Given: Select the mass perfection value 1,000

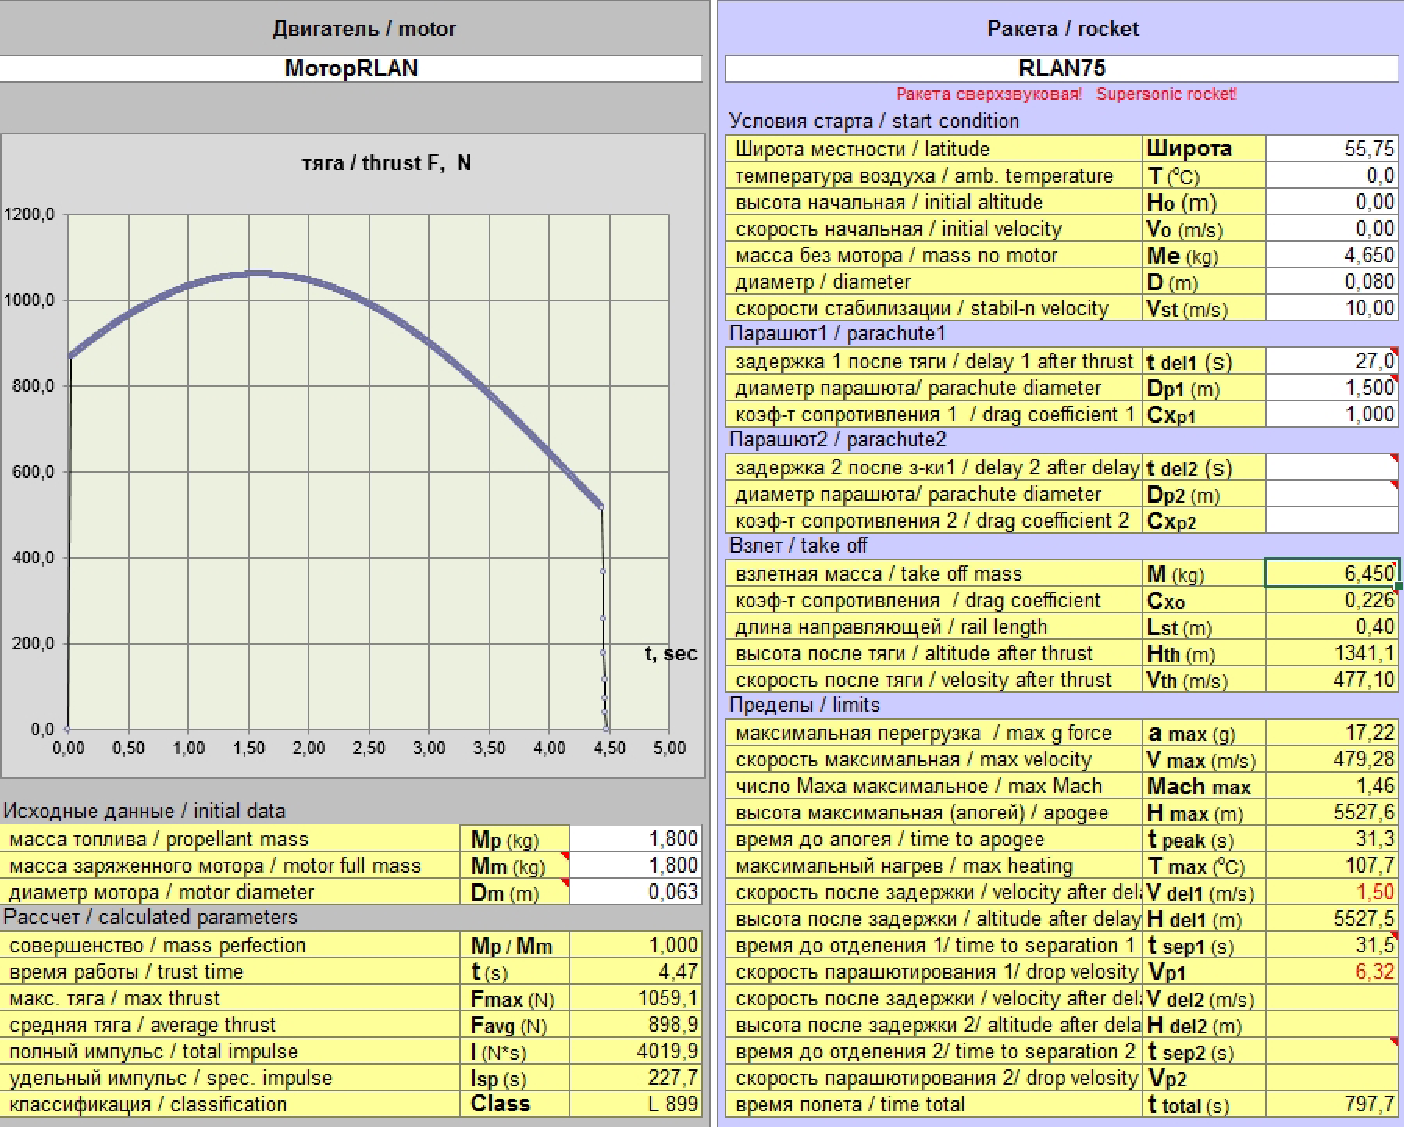Looking at the screenshot, I should click(635, 945).
